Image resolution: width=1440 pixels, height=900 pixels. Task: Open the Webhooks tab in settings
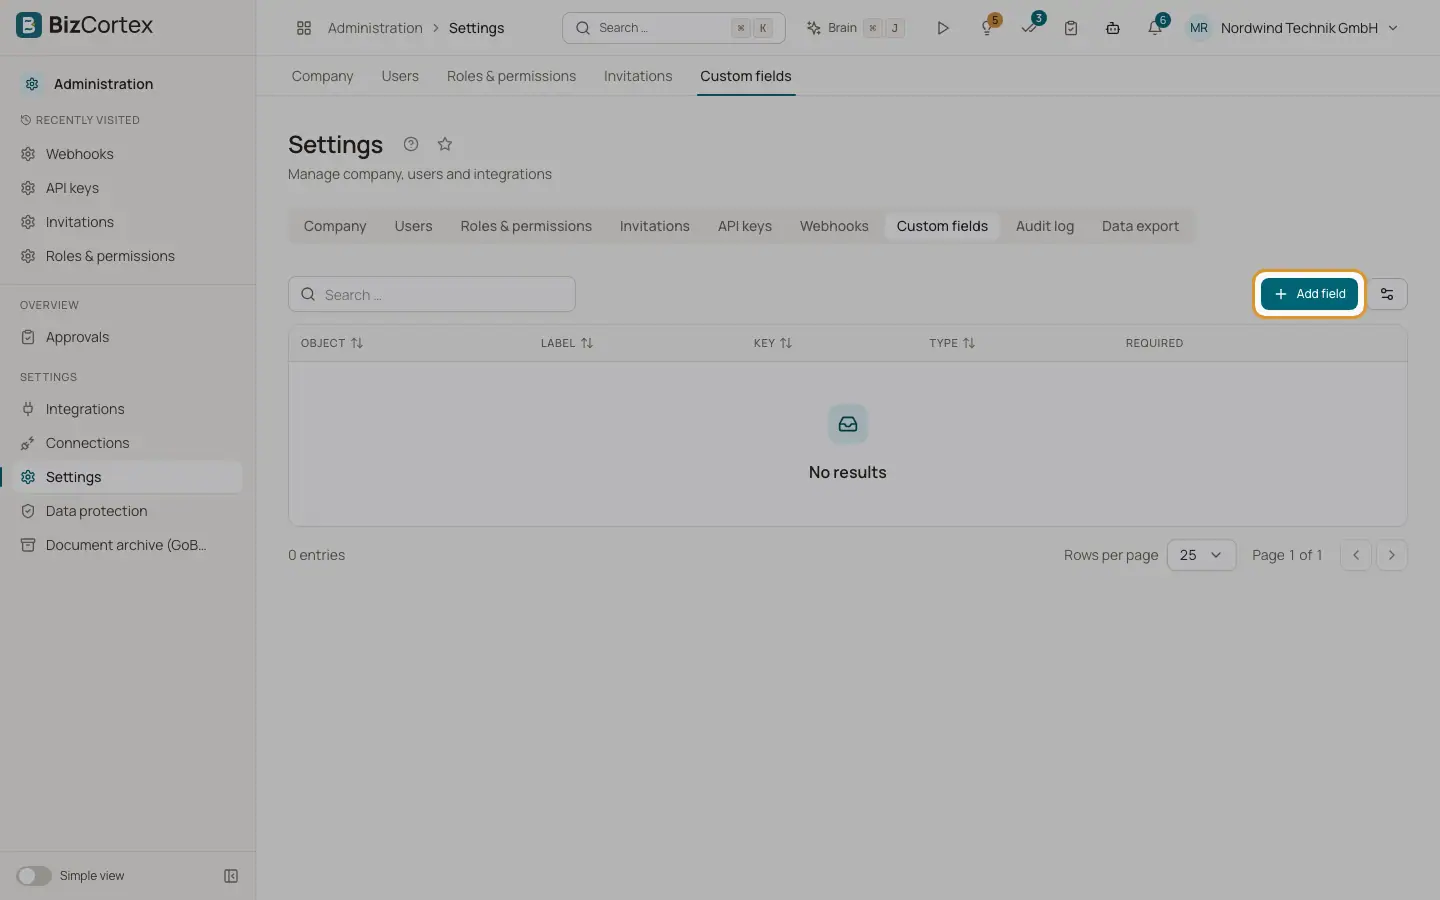click(x=834, y=226)
